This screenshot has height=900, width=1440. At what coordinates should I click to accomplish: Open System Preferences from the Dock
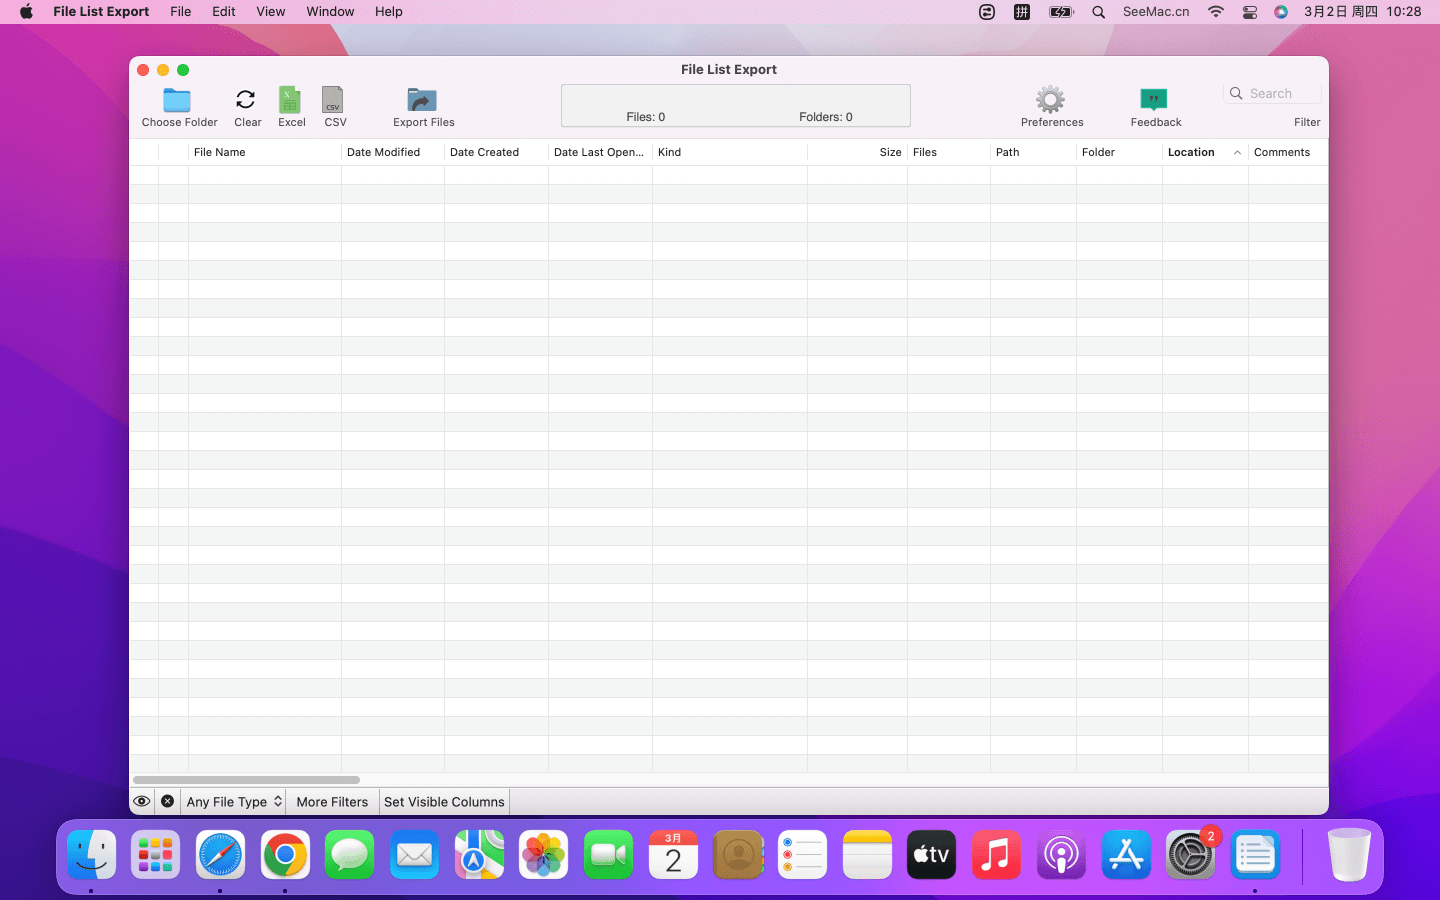point(1191,855)
